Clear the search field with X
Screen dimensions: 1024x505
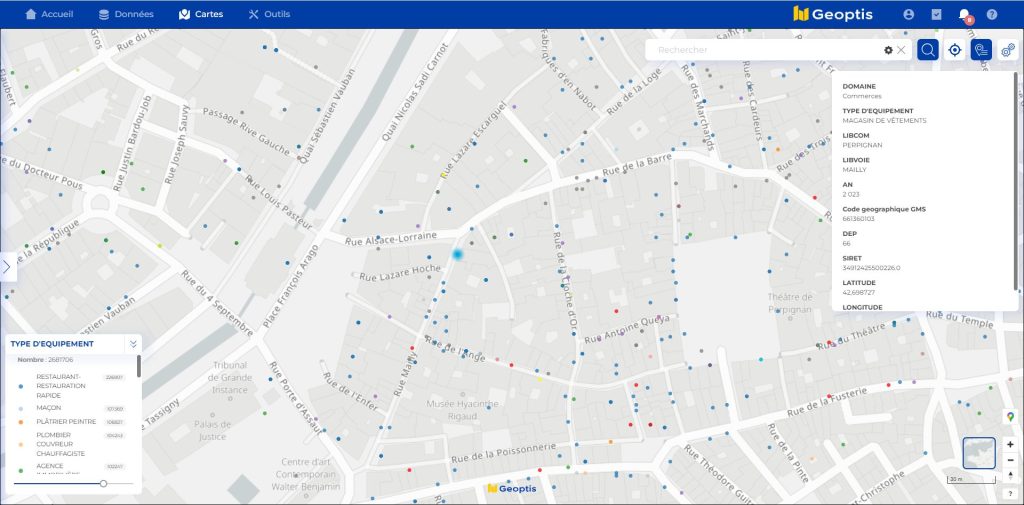901,50
